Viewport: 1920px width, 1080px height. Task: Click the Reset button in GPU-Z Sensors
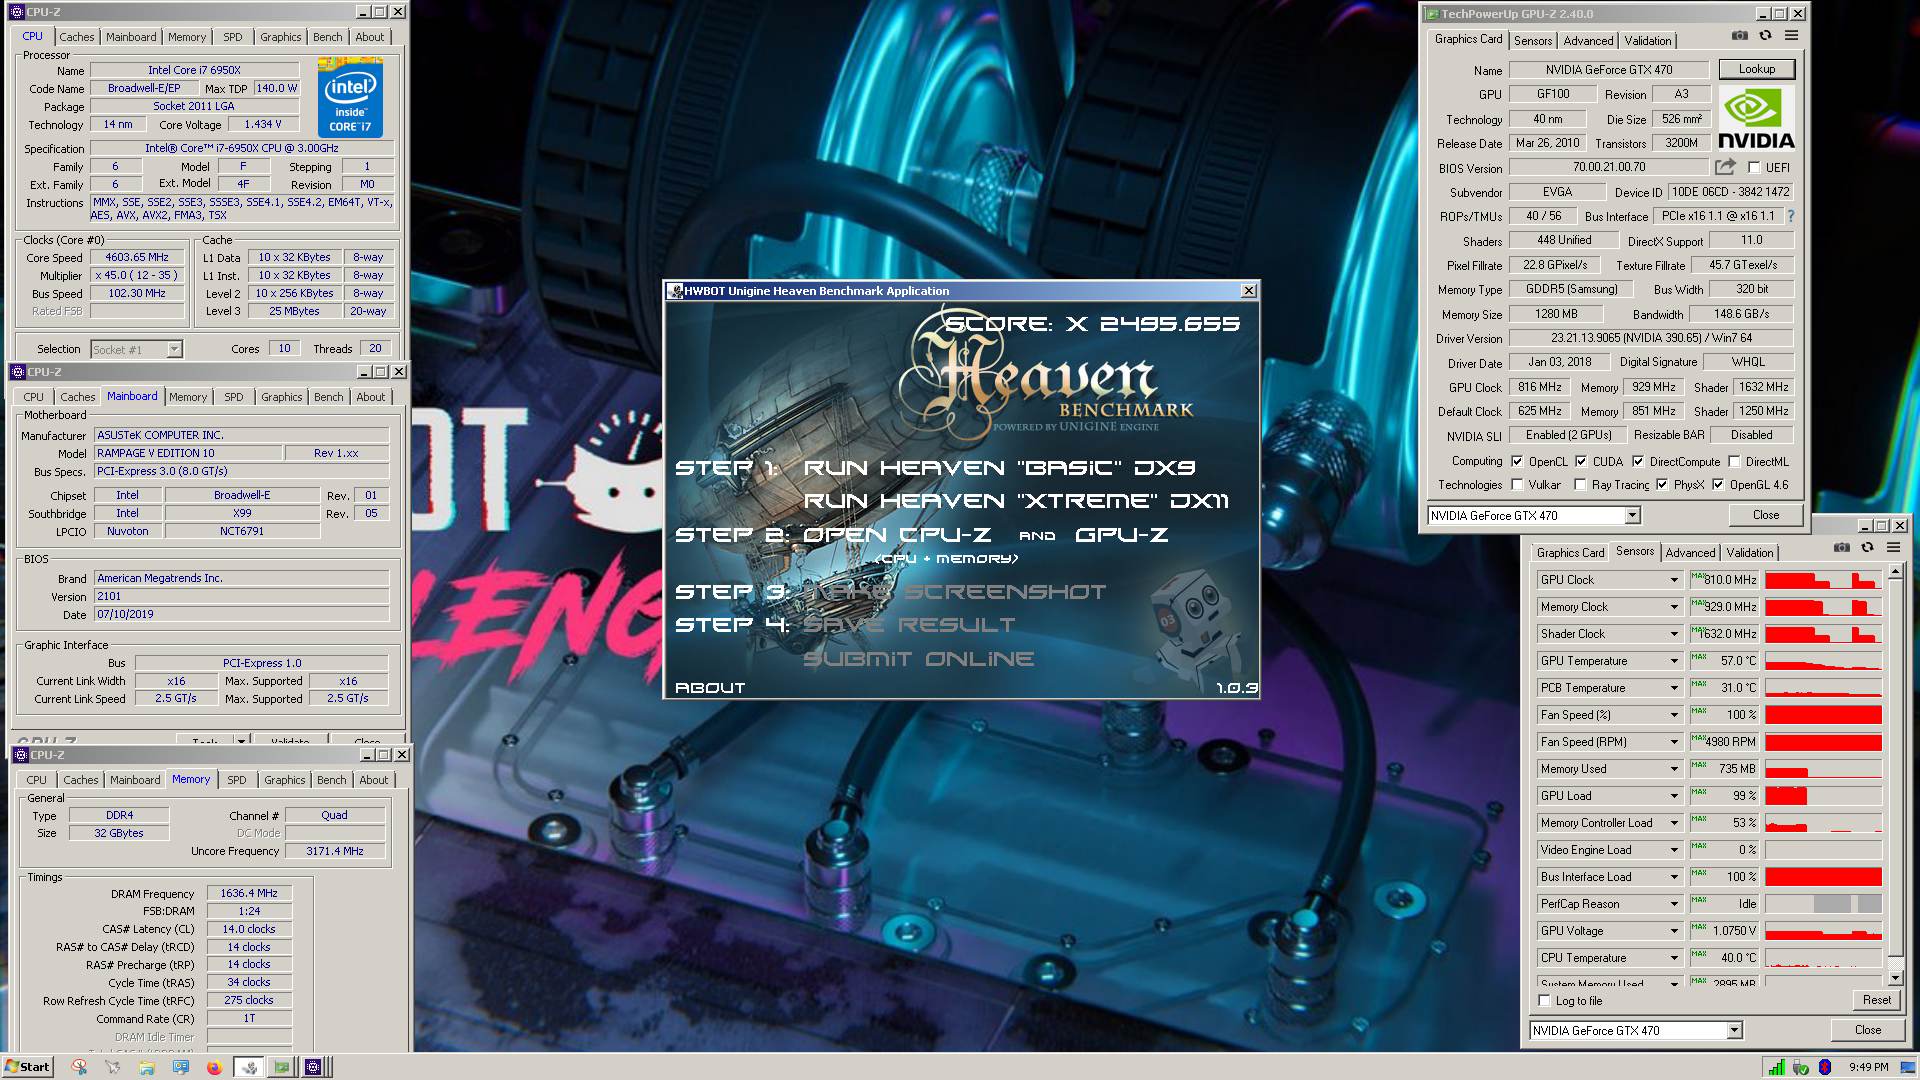(1876, 1000)
